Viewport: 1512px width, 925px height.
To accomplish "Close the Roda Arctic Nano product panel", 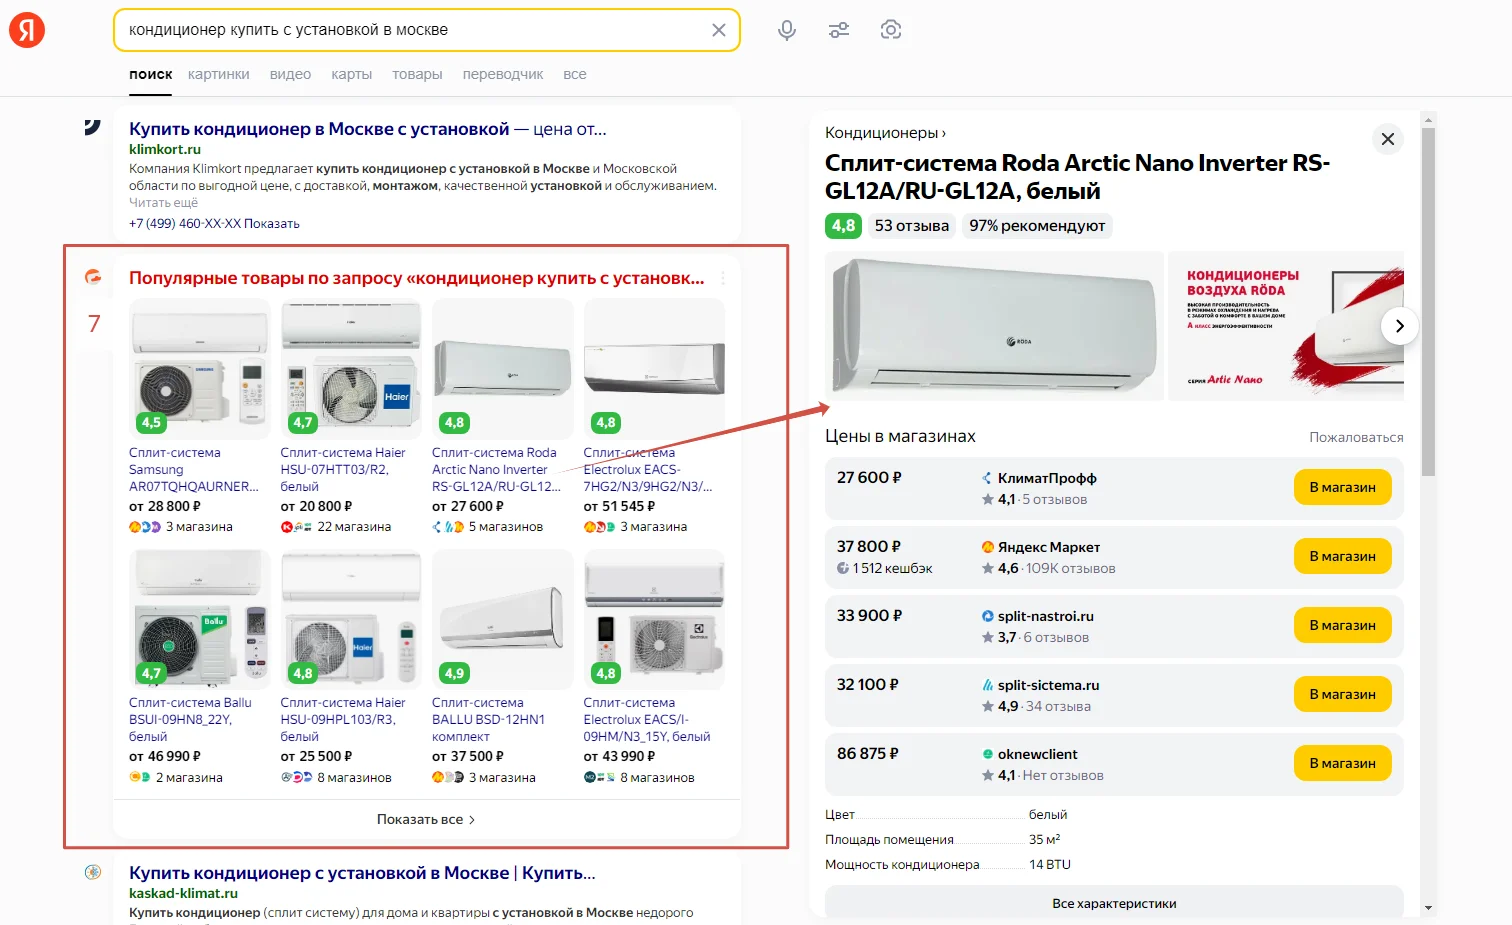I will click(1387, 139).
